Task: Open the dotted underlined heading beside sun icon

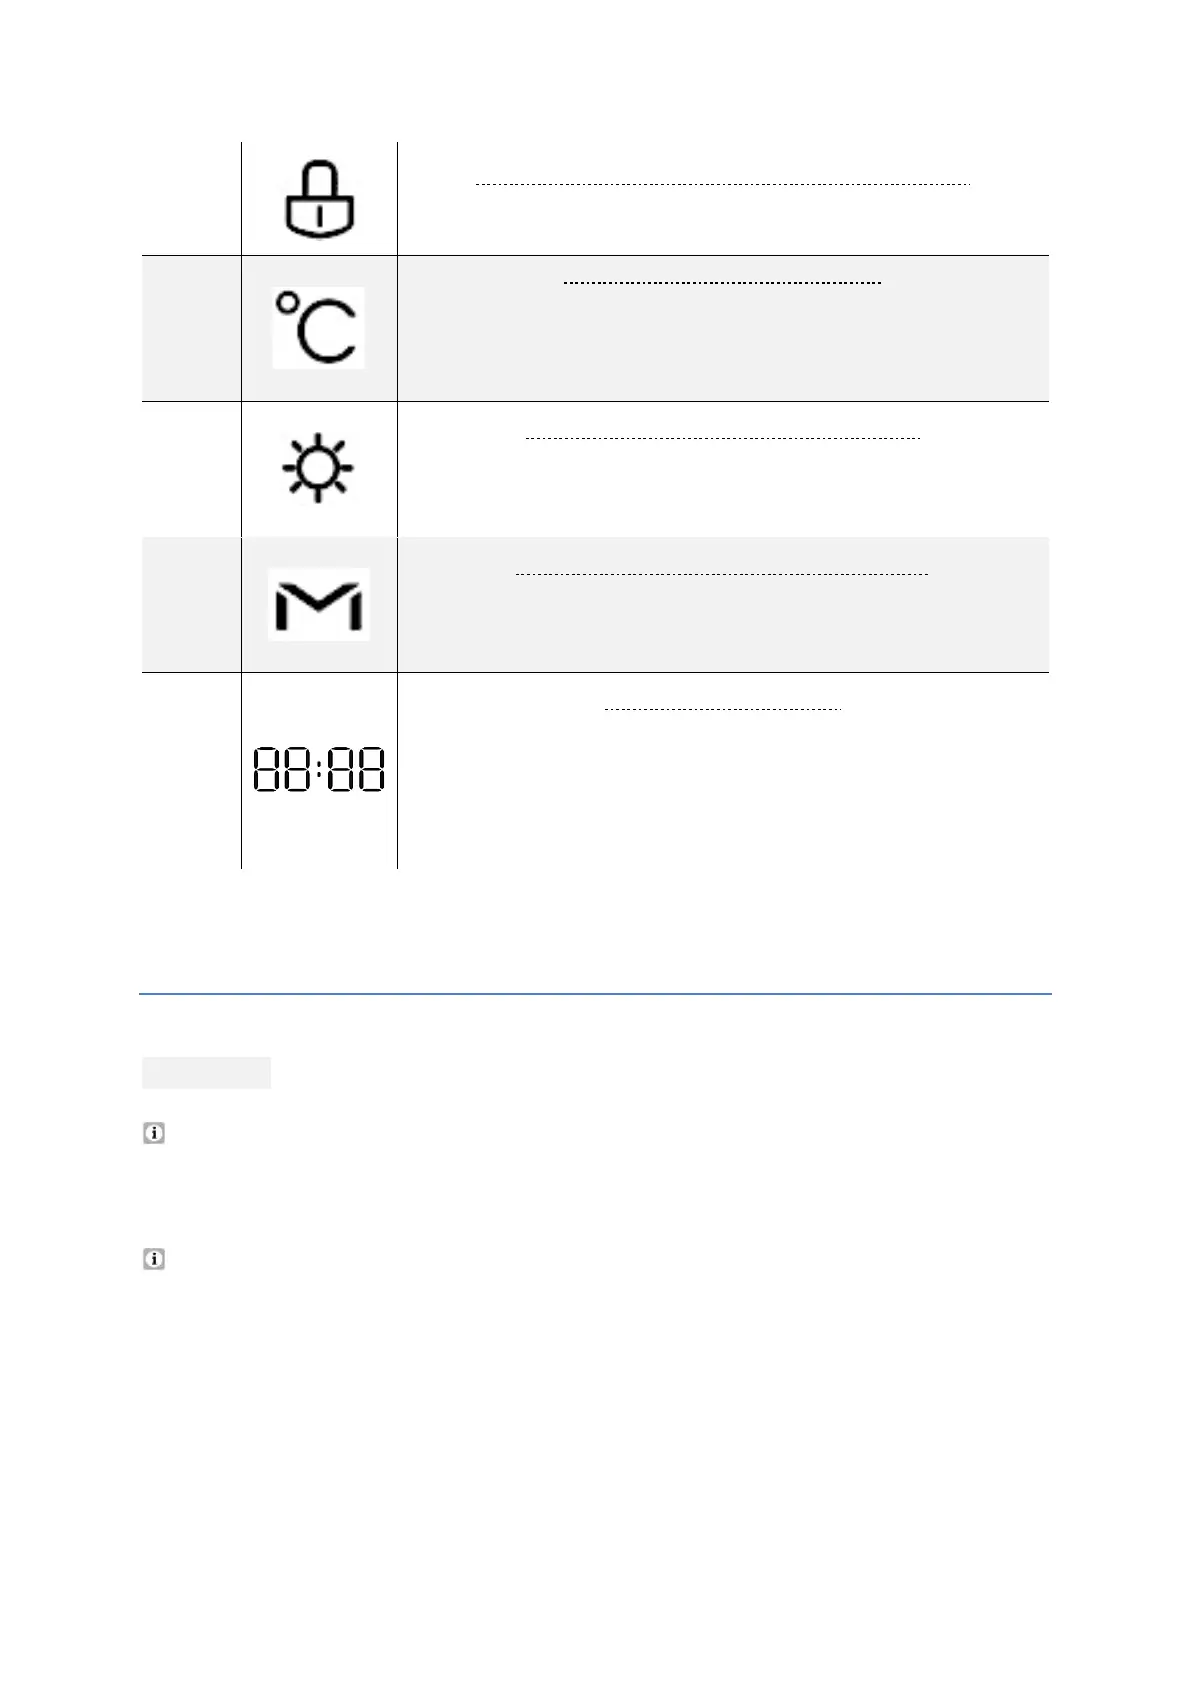Action: coord(722,438)
